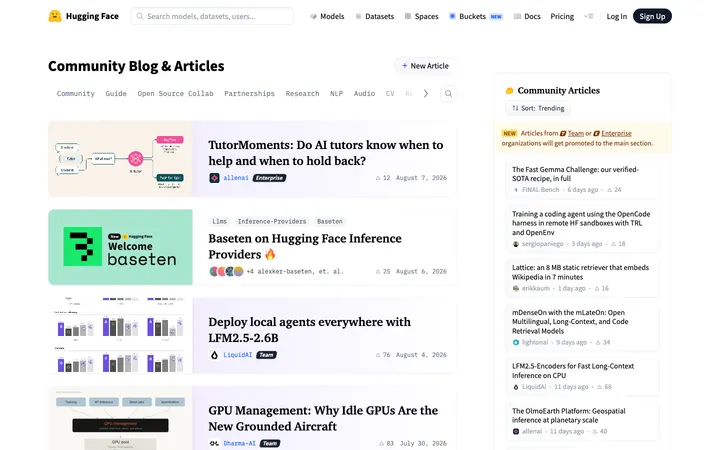Open the Welcome baseten thumbnail
Image resolution: width=720 pixels, height=450 pixels.
click(x=120, y=247)
